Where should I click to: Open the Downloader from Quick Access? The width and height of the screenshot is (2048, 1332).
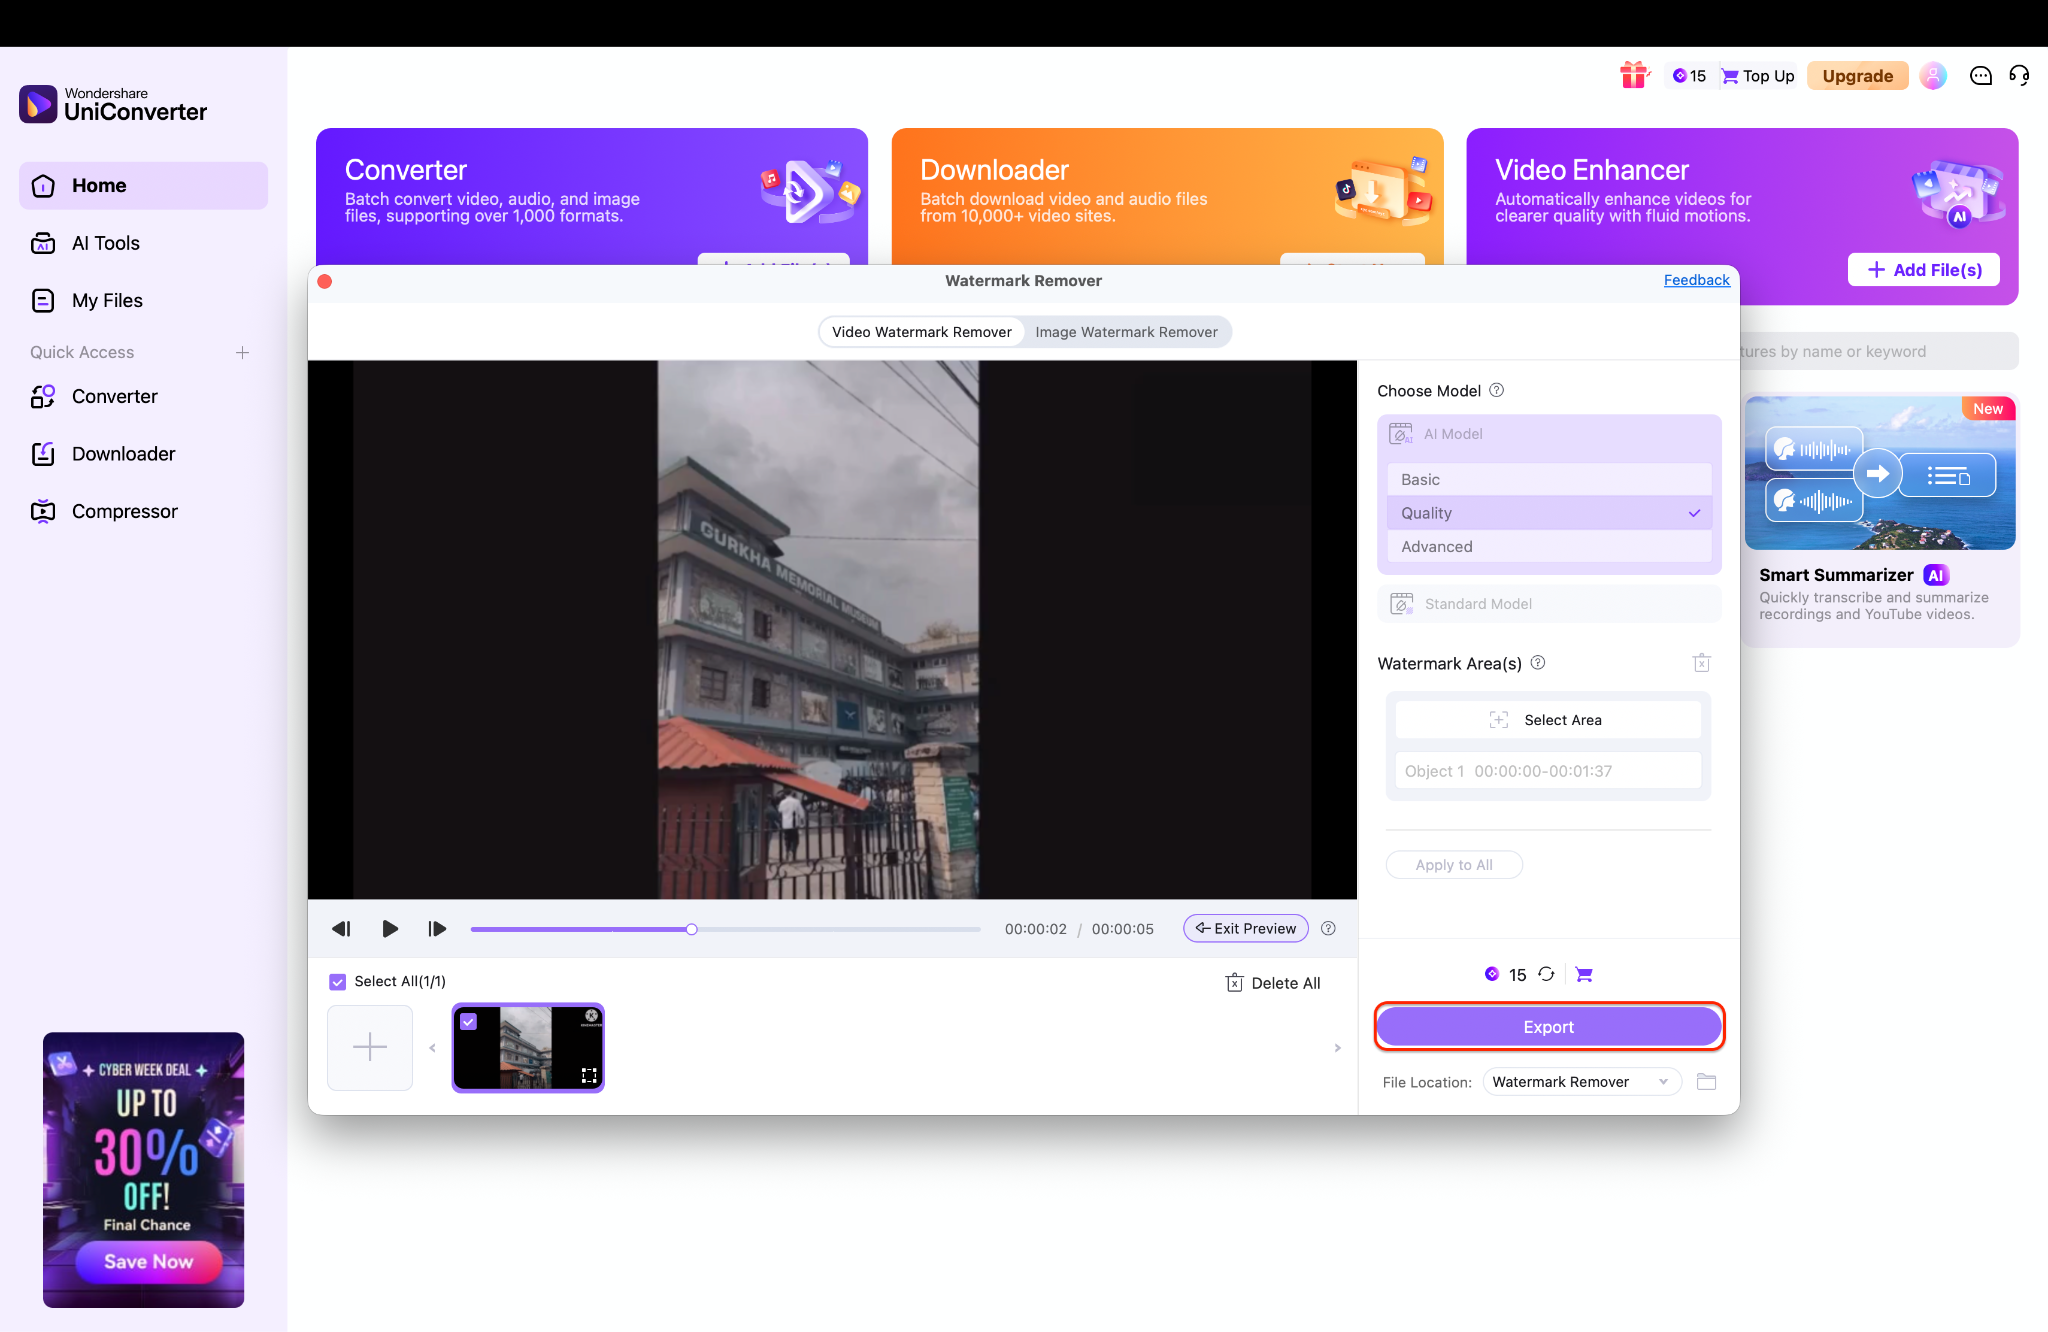(123, 453)
